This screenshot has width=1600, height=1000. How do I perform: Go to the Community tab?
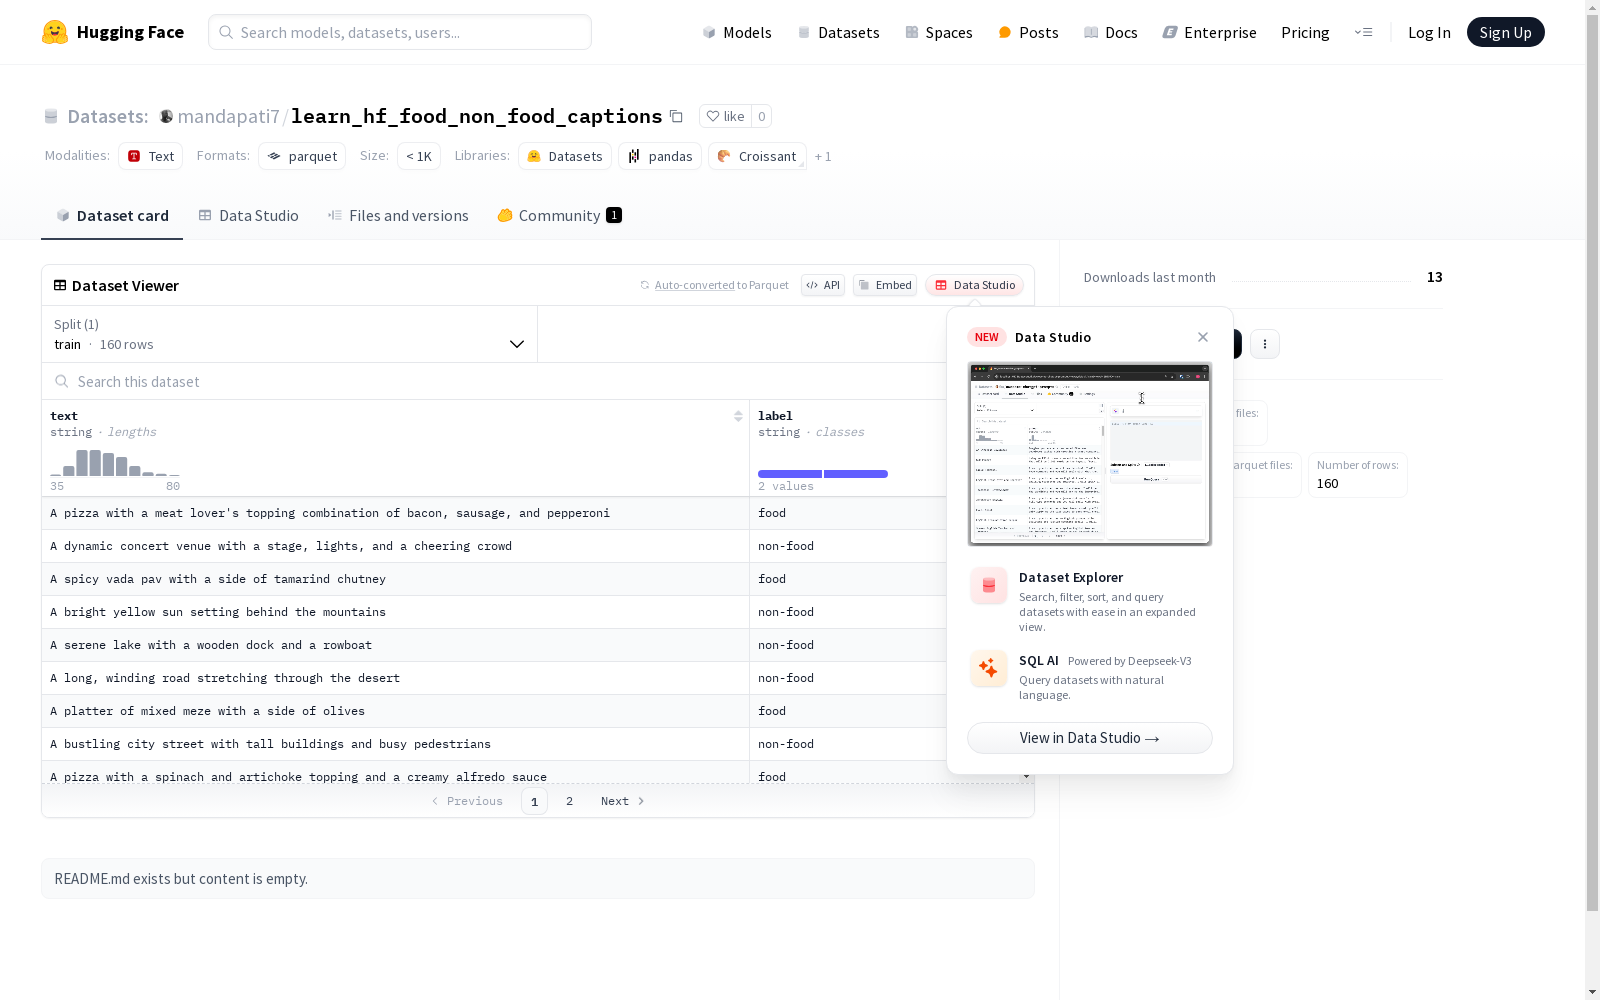(560, 216)
